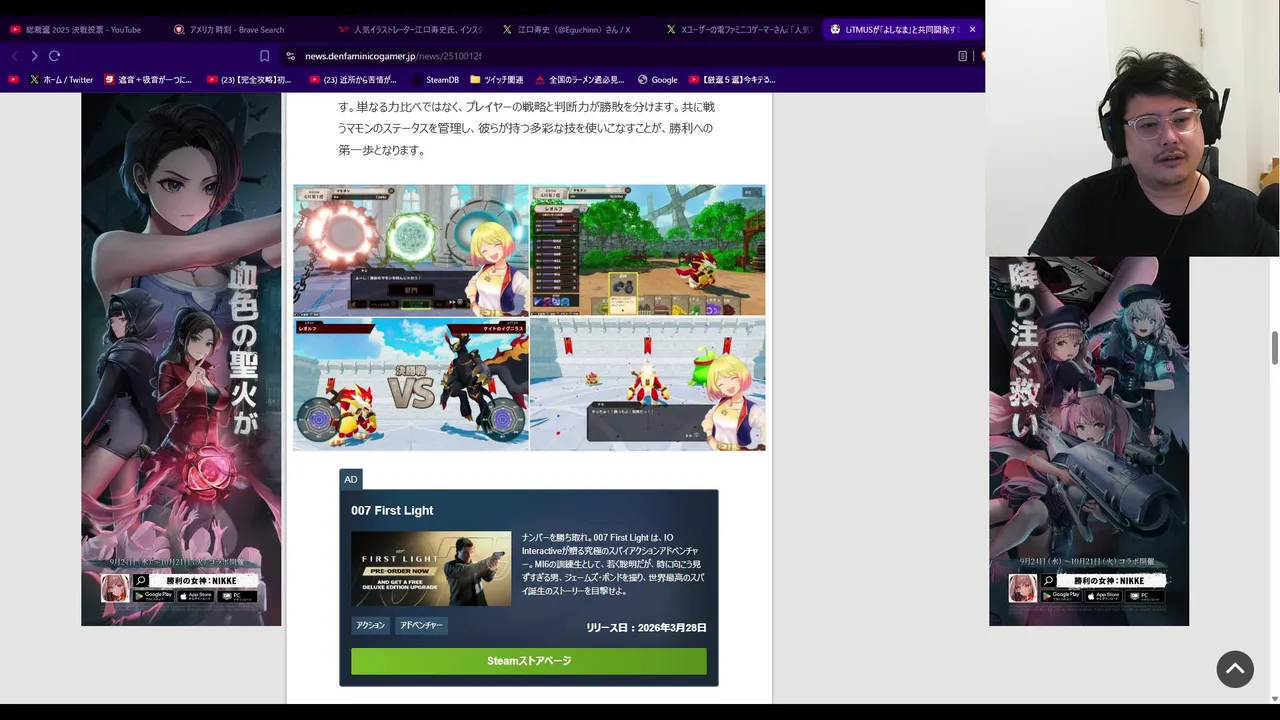Close the LiTMUS tab with its X
Viewport: 1280px width, 720px height.
point(972,30)
